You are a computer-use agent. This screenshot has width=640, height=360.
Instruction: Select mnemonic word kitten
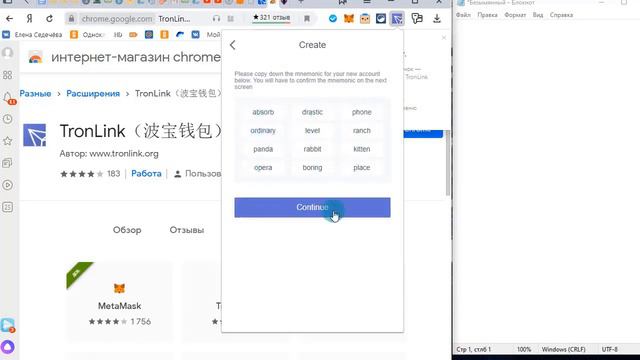pos(362,149)
